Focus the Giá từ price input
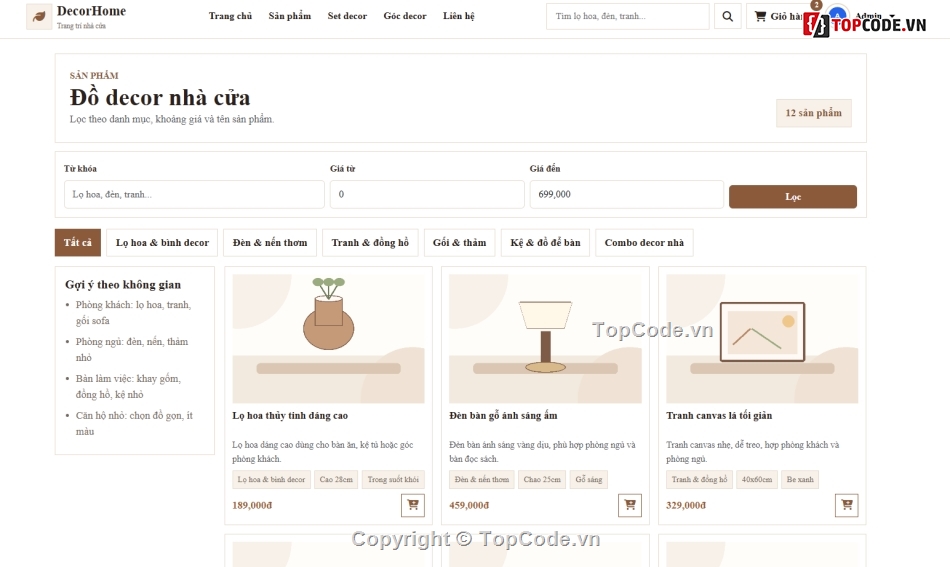The height and width of the screenshot is (567, 950). tap(427, 194)
